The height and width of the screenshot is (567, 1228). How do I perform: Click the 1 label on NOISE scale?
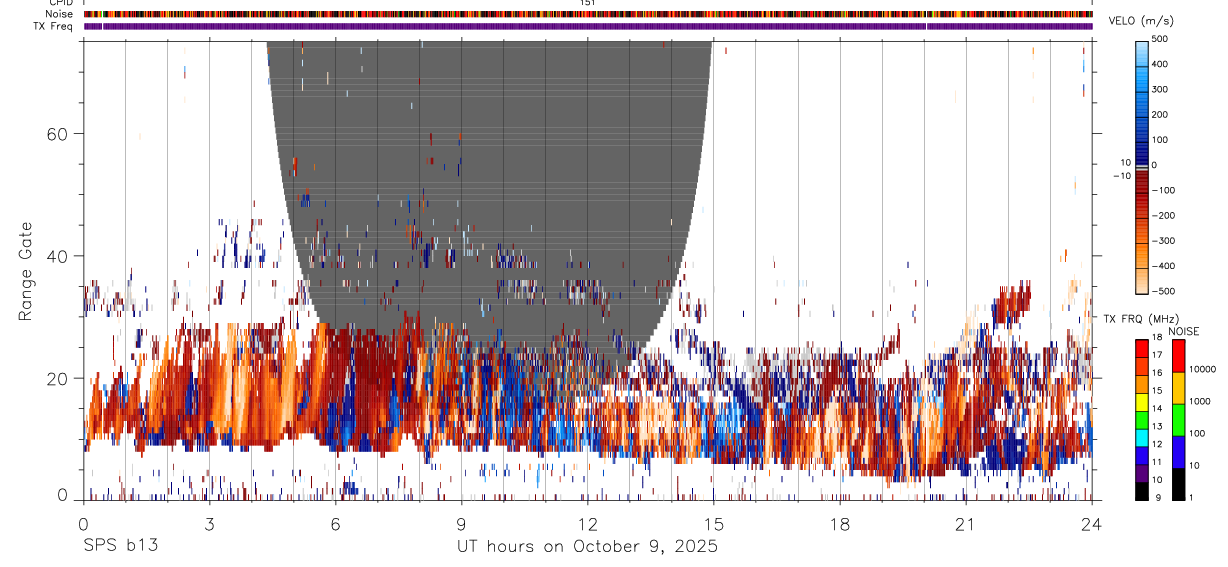(1191, 498)
